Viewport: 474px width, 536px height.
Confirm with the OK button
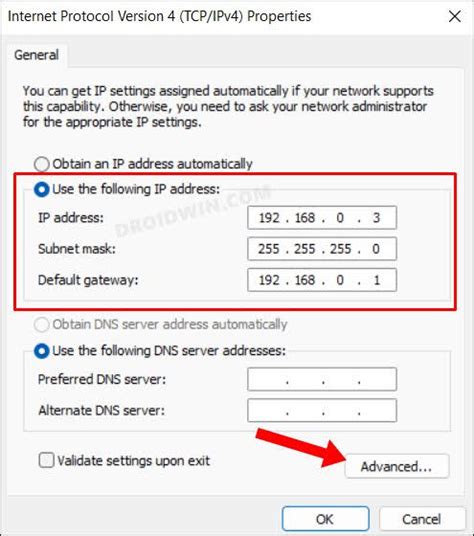(325, 519)
